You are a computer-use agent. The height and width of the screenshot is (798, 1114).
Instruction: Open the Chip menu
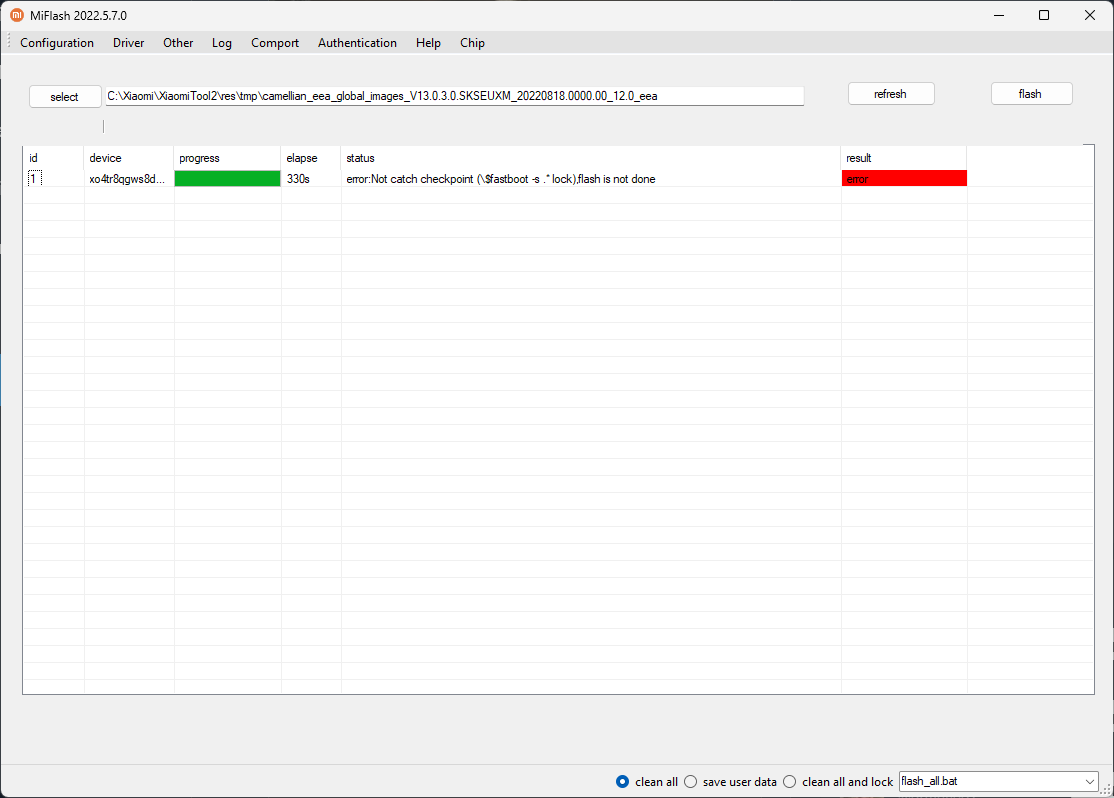click(x=472, y=43)
